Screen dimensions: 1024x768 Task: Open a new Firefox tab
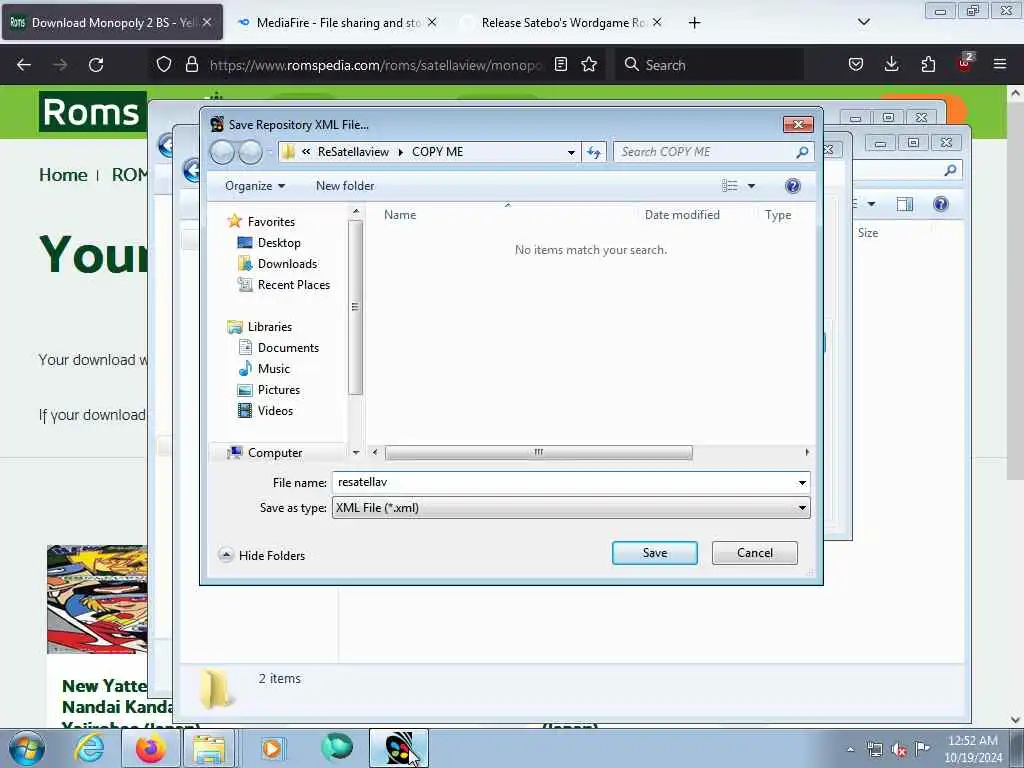point(694,23)
